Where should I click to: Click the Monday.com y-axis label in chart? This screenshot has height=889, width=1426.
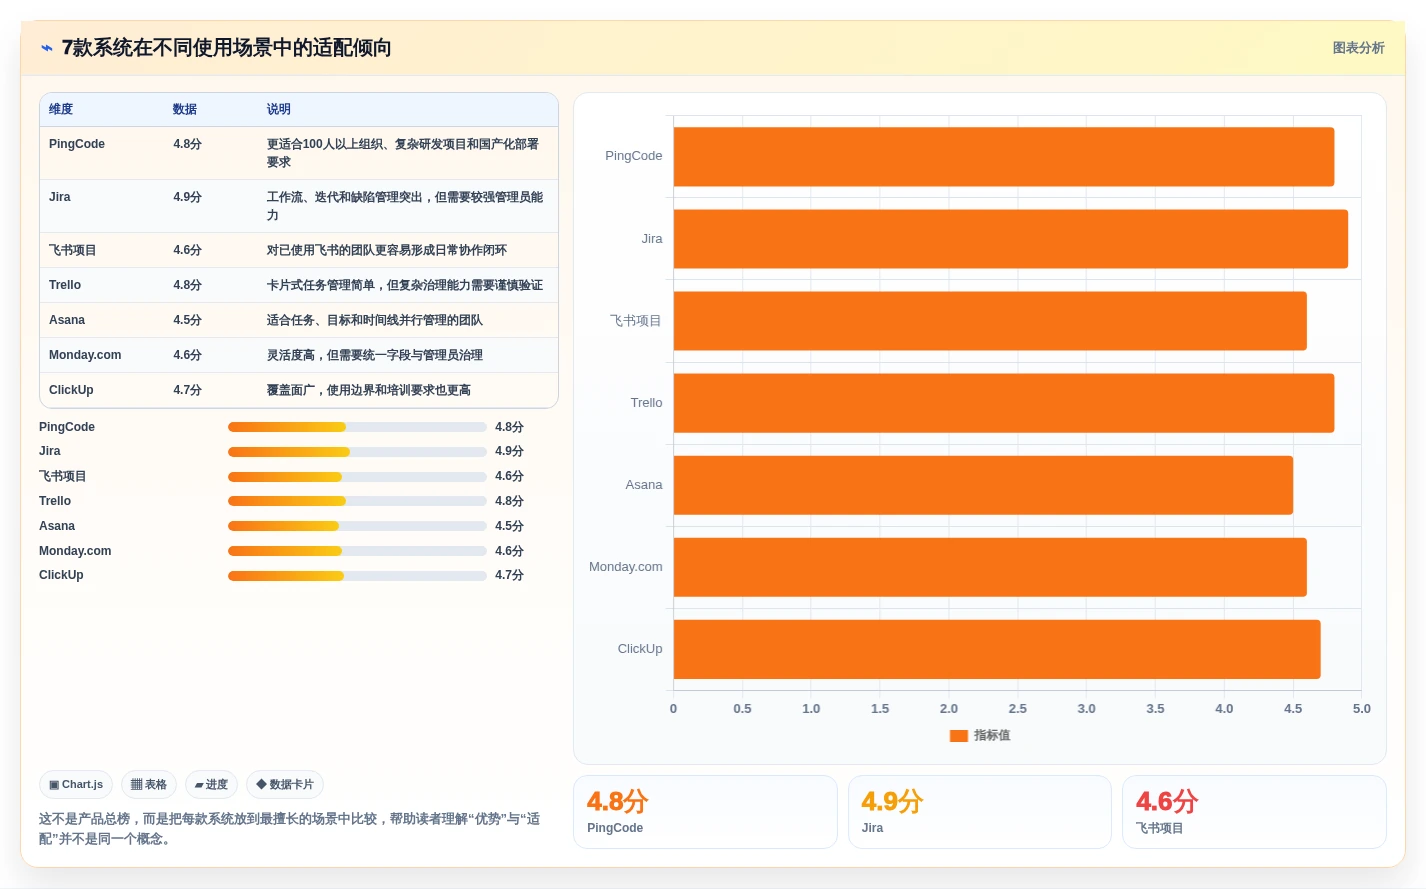point(625,567)
